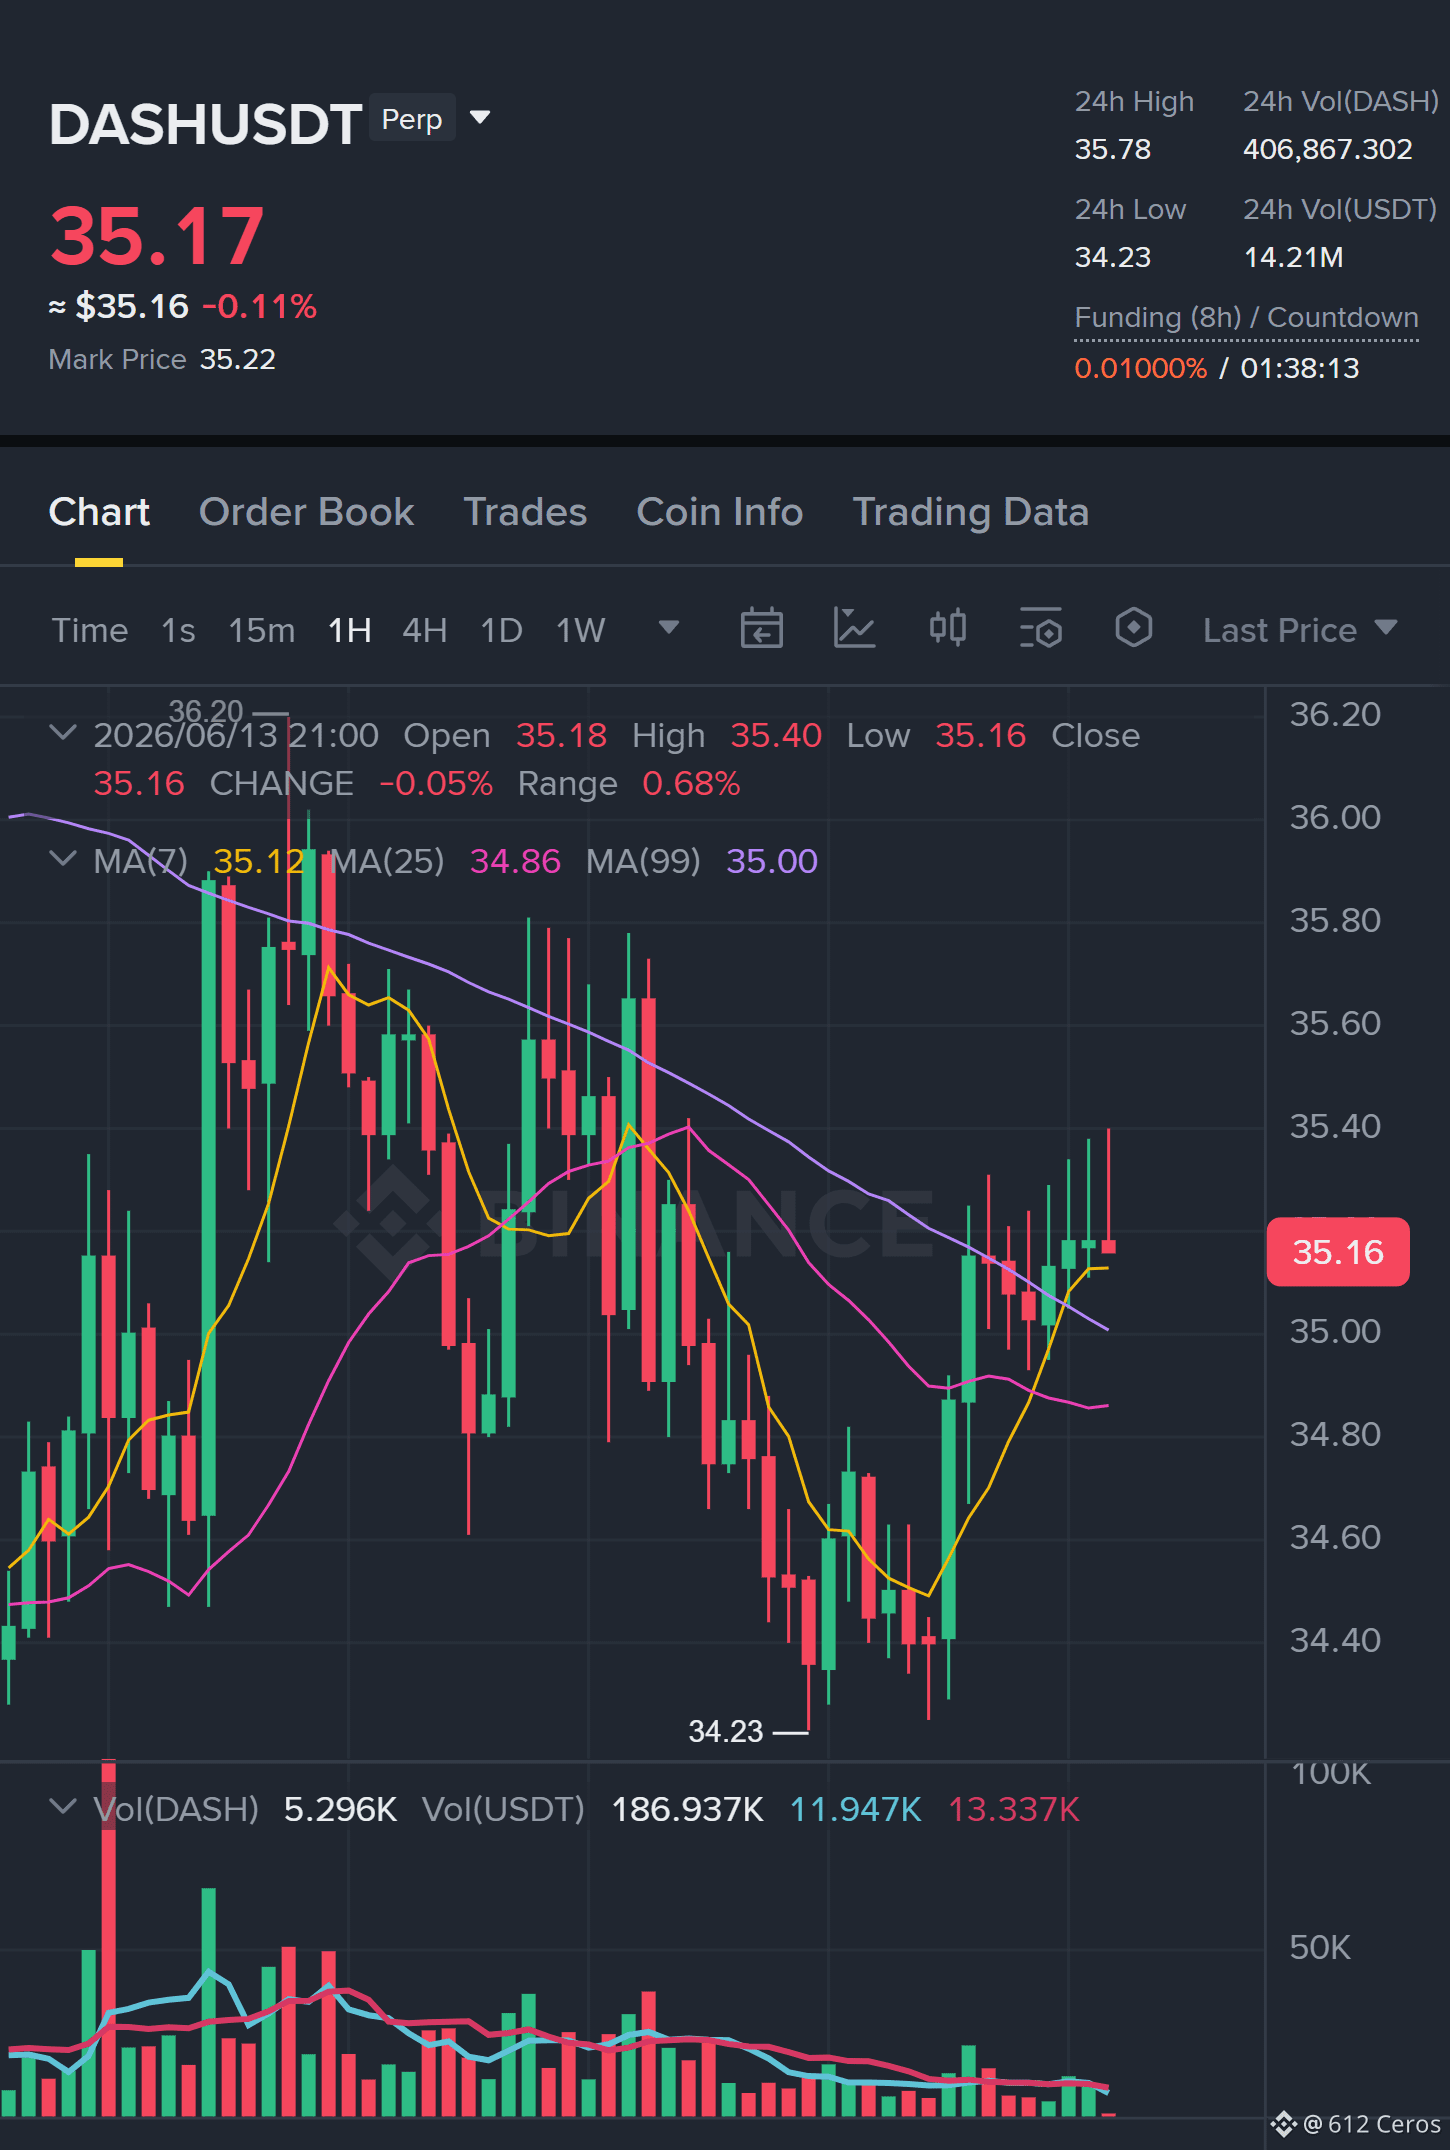The image size is (1450, 2150).
Task: Expand more time intervals dropdown arrow
Action: coord(669,627)
